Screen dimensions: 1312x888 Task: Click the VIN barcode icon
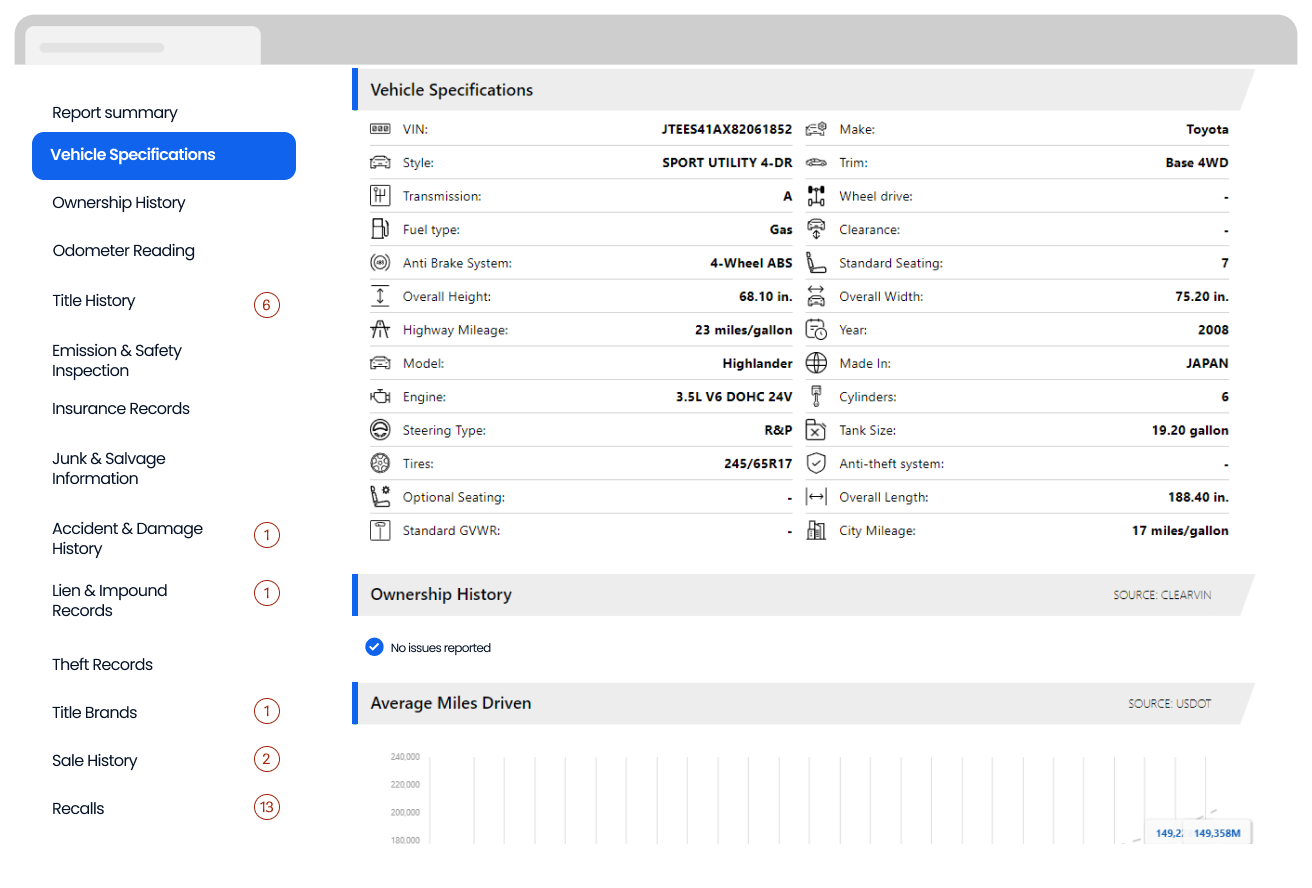pyautogui.click(x=380, y=129)
